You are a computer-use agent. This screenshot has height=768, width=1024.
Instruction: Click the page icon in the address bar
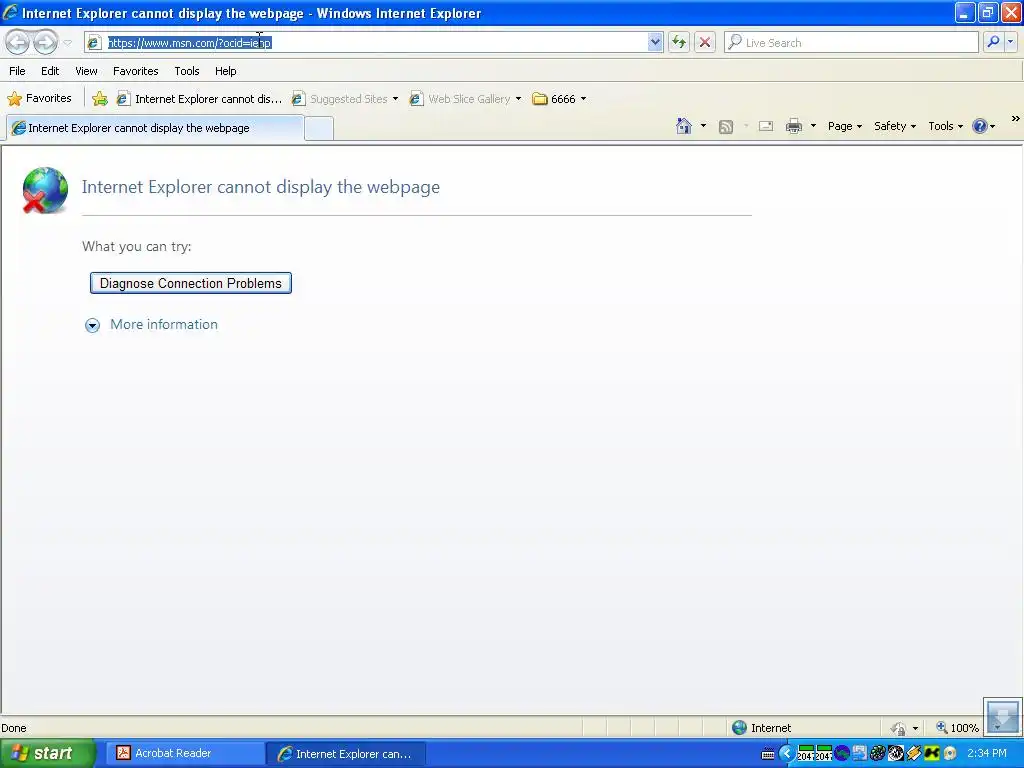point(94,42)
